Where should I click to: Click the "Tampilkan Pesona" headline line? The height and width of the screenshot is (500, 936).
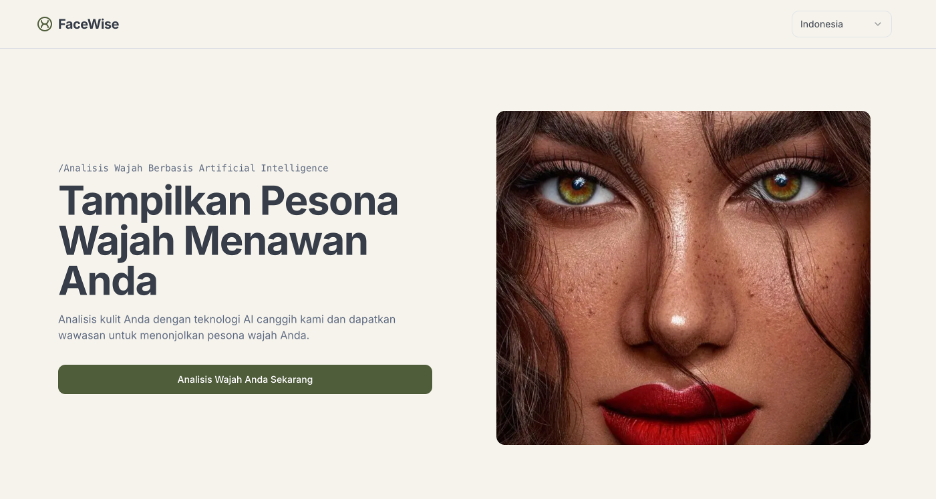pos(229,201)
